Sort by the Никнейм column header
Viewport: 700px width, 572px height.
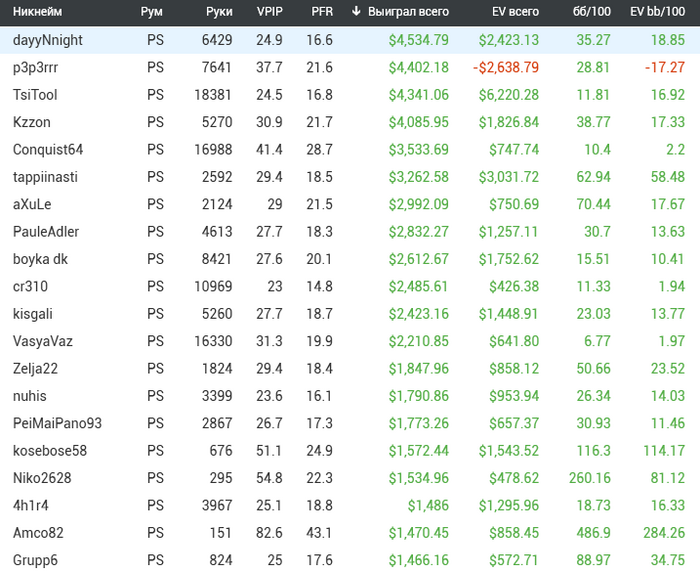(38, 12)
